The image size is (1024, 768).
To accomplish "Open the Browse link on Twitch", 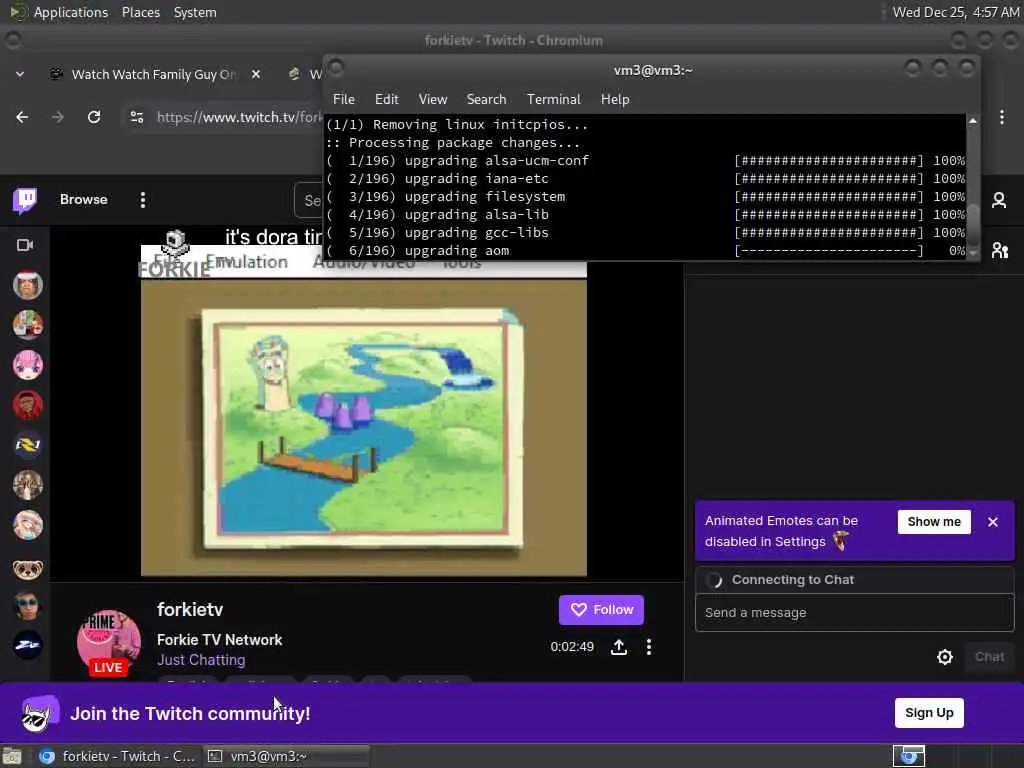I will point(84,200).
